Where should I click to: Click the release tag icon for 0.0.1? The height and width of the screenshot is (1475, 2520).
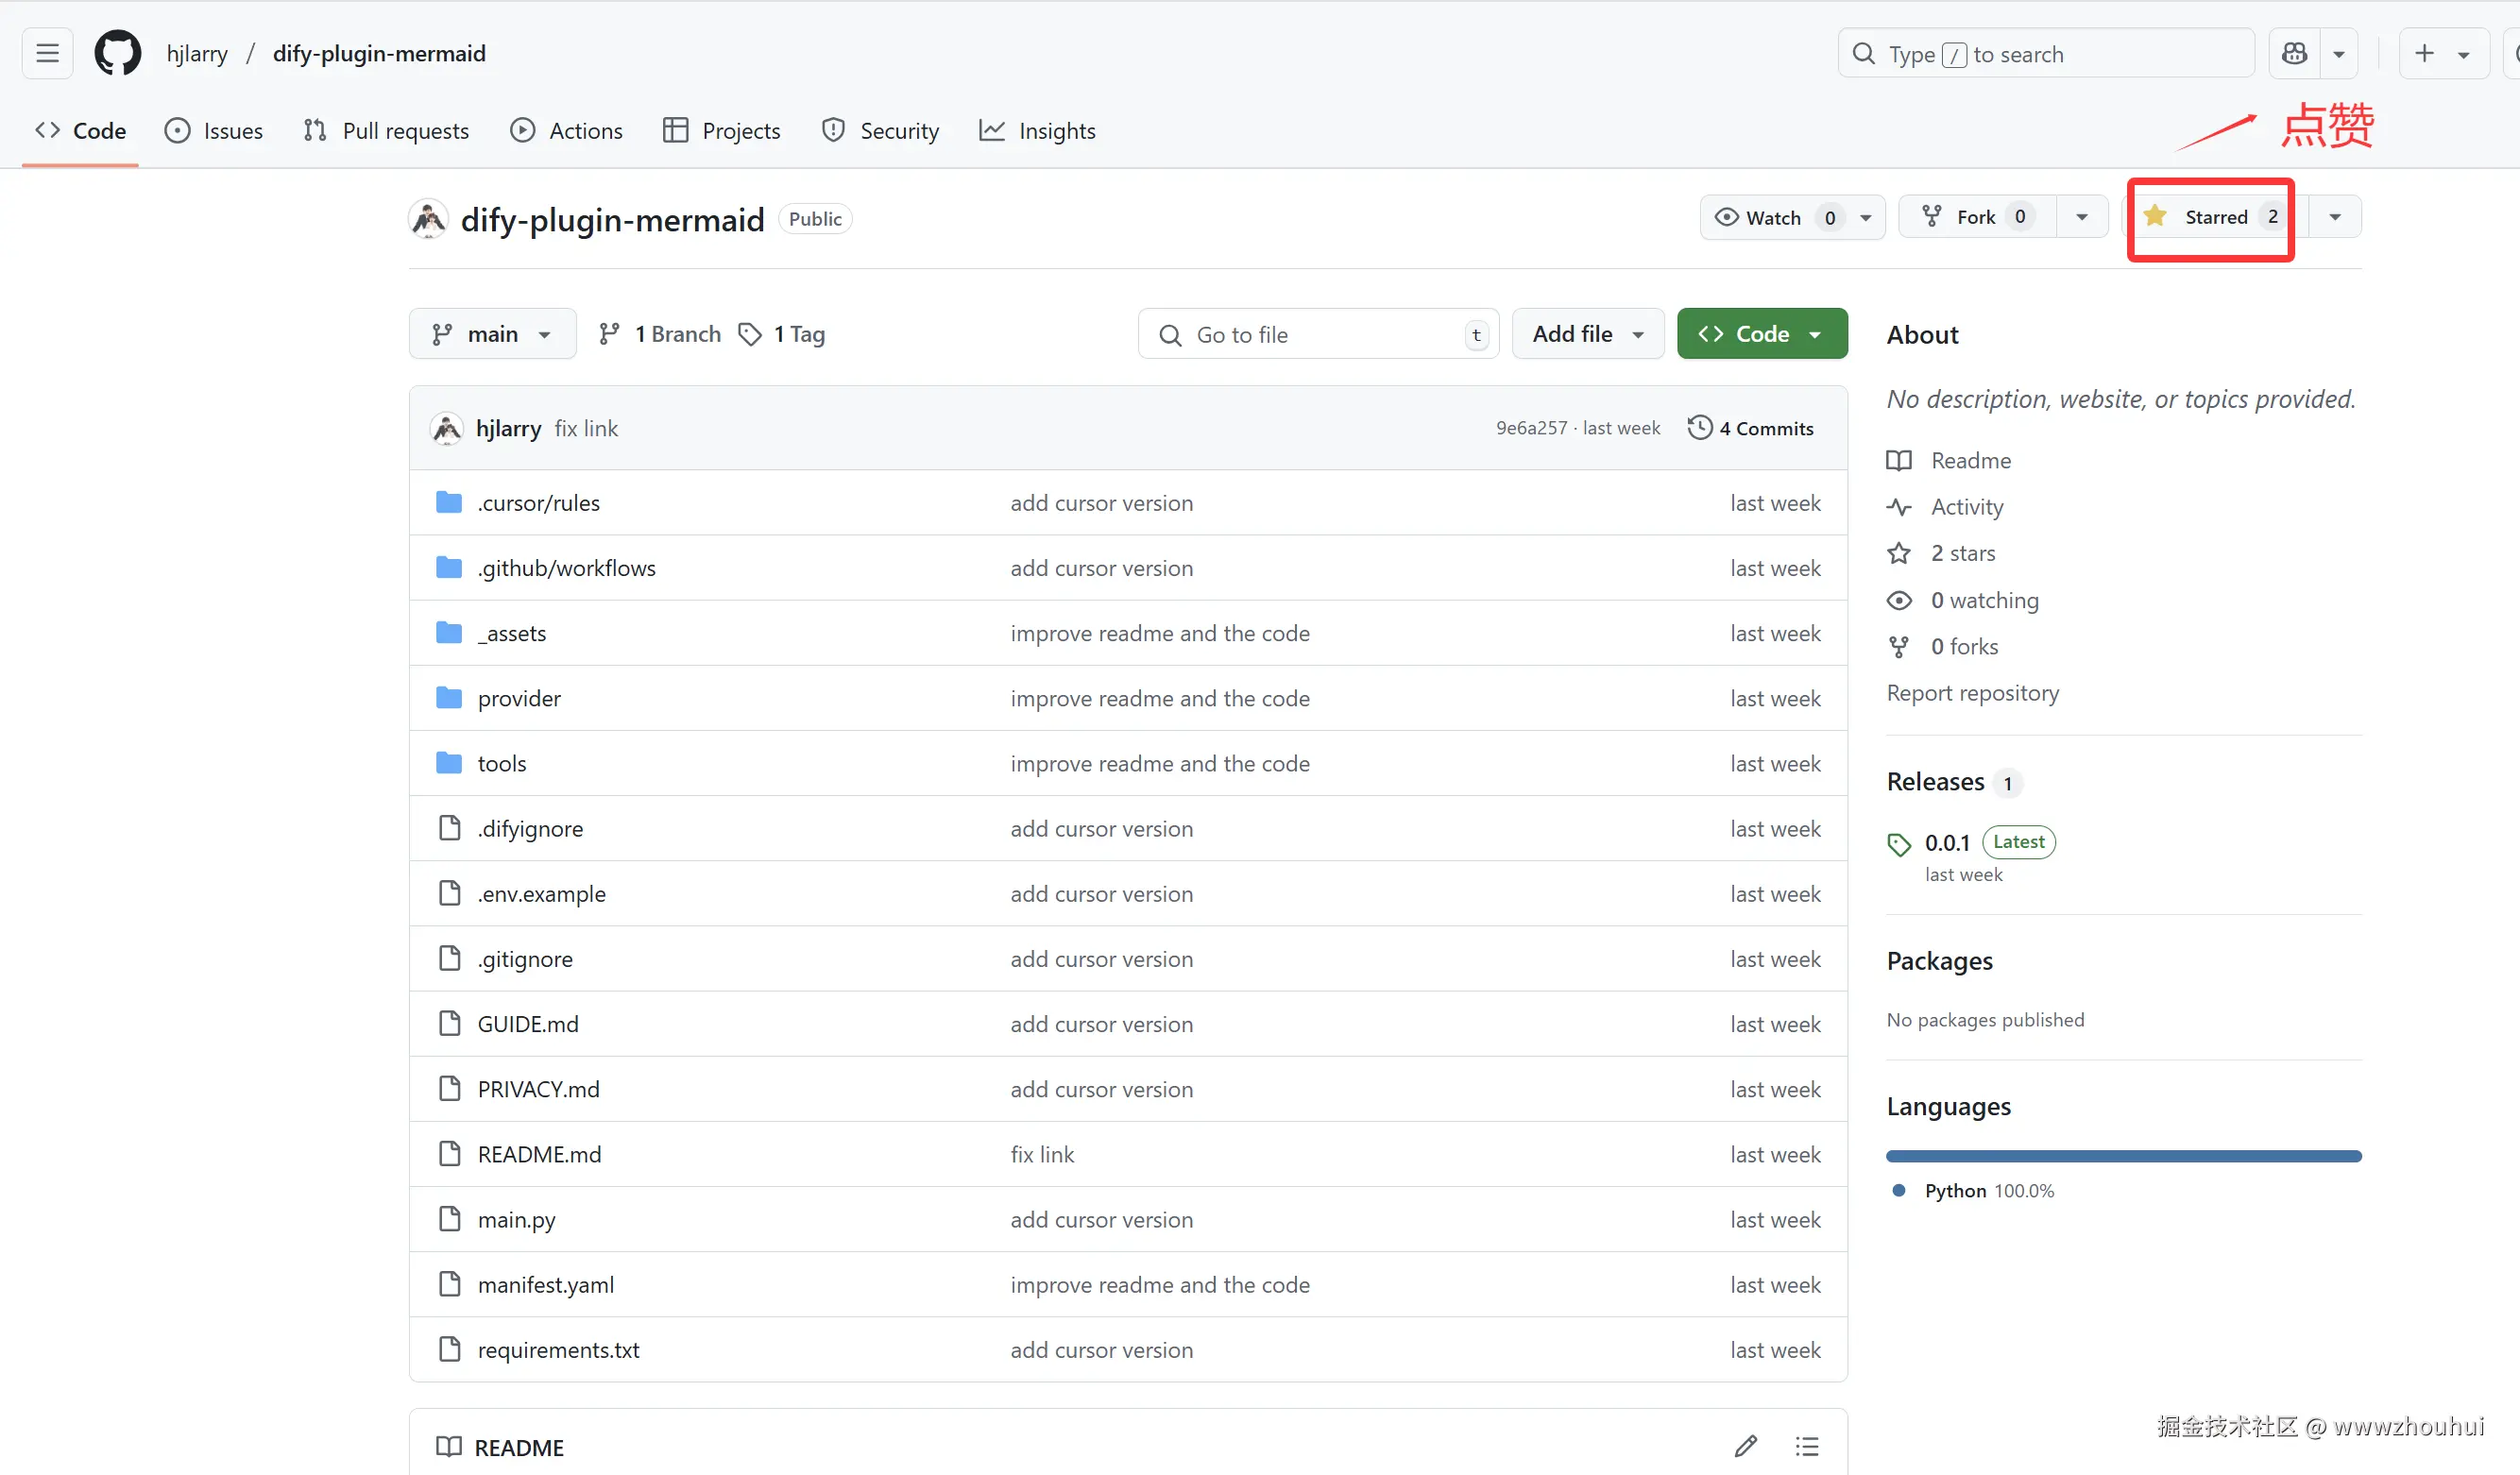1899,844
